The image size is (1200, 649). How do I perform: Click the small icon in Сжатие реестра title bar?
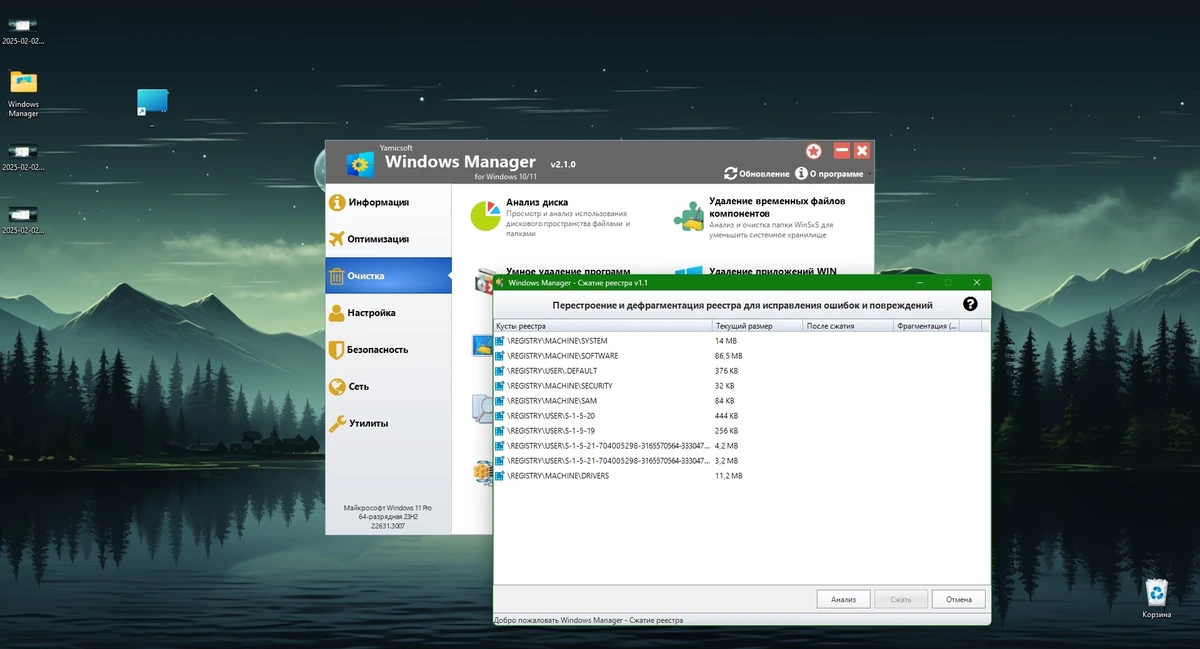[500, 283]
